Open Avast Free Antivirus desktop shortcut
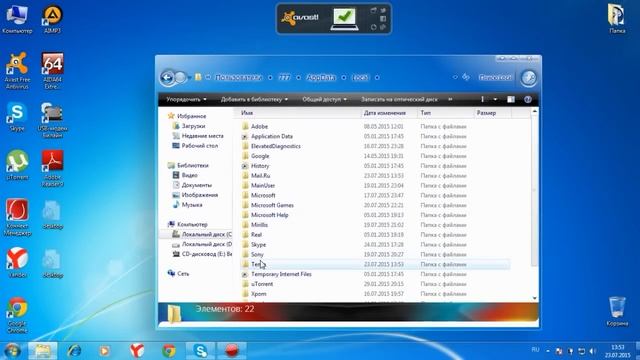This screenshot has height=360, width=640. tap(17, 71)
